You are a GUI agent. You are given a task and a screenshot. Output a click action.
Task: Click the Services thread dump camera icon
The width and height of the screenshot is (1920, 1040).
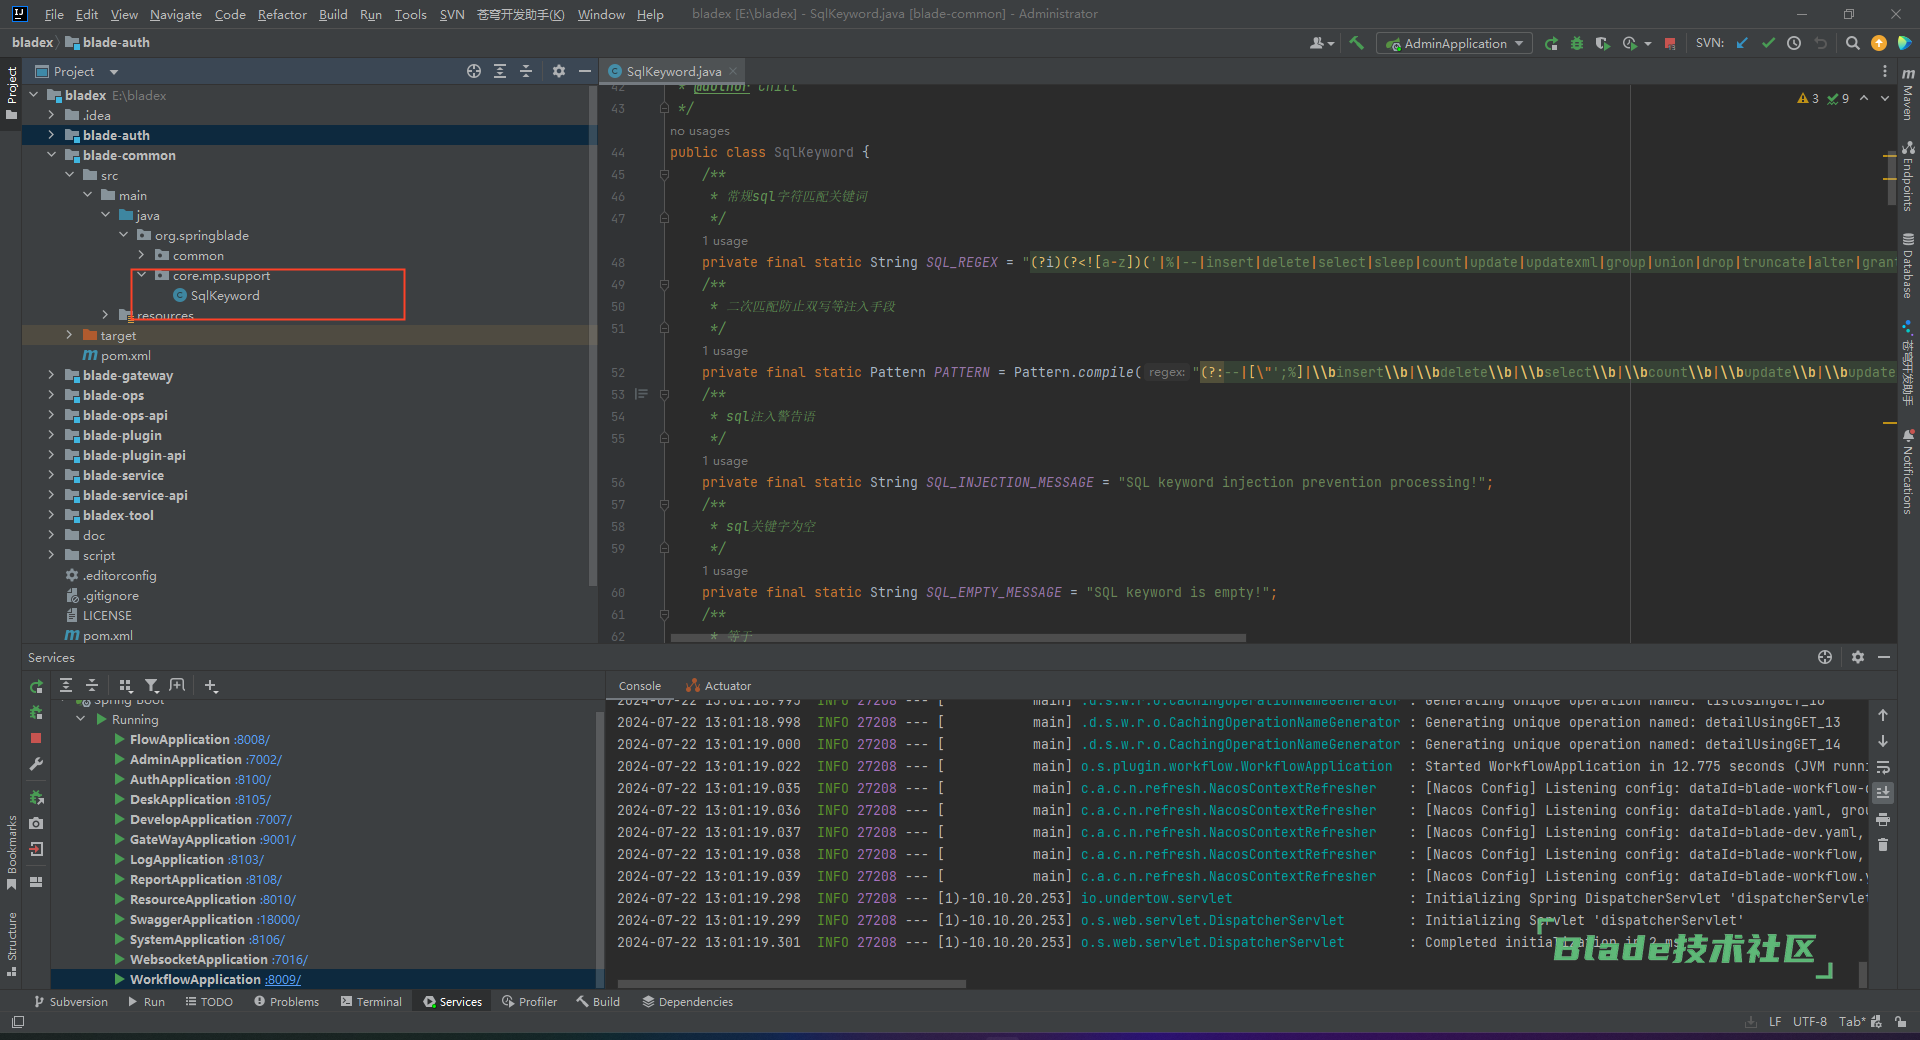[36, 823]
